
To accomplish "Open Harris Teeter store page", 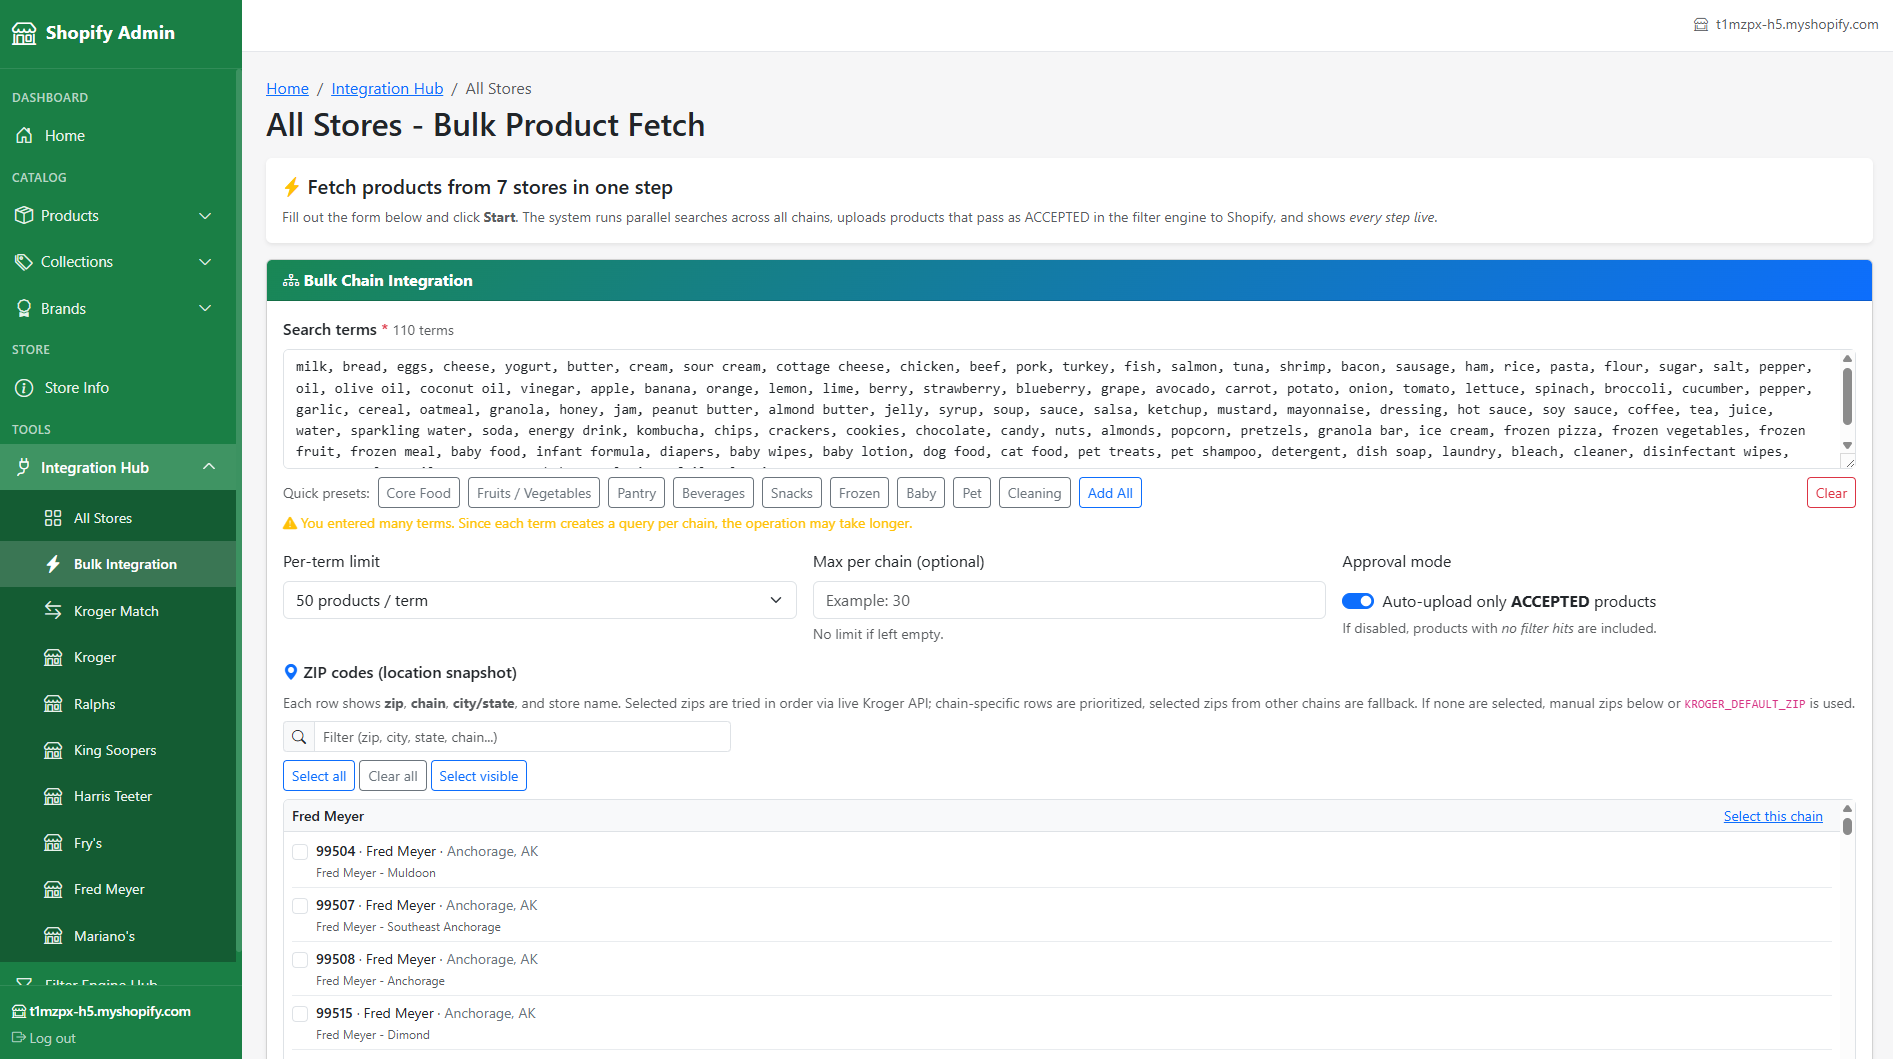I will coord(118,796).
